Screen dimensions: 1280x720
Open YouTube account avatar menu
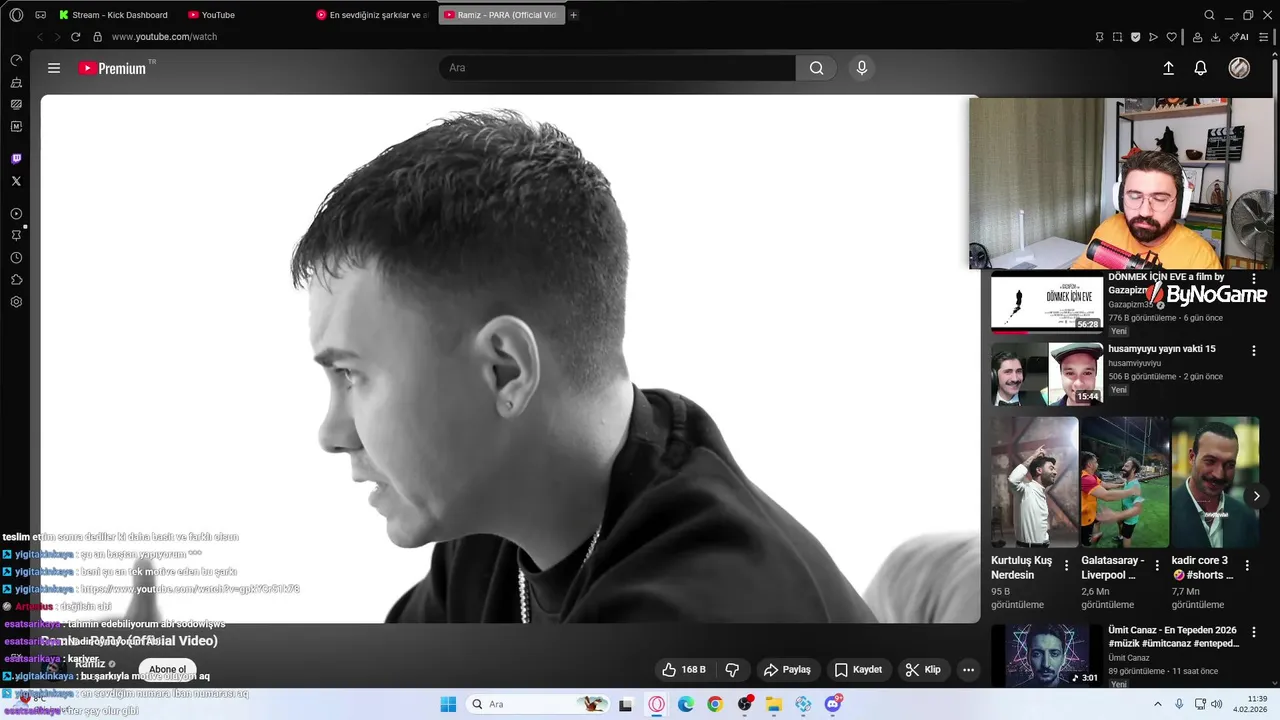(1239, 68)
